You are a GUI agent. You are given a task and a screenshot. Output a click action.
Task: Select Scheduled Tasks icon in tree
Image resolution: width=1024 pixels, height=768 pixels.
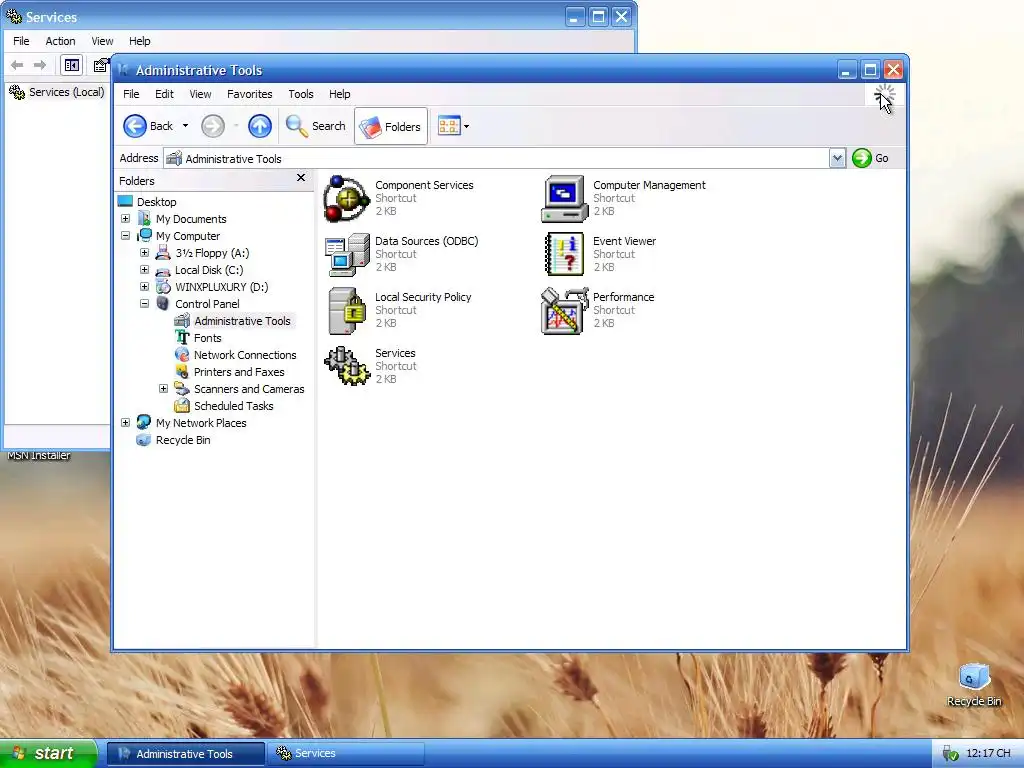coord(182,406)
